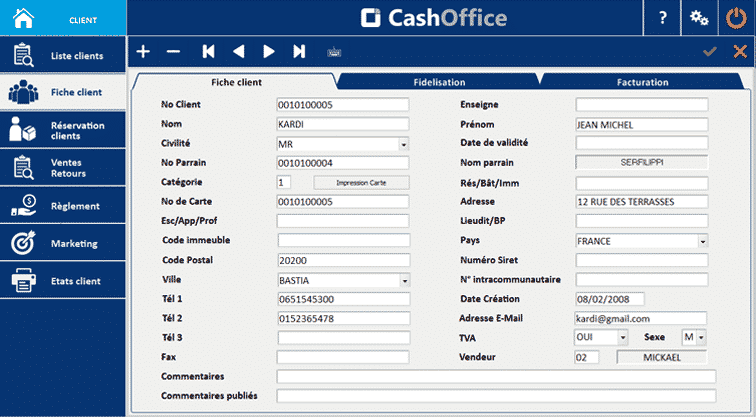Click the empty Fax field
The width and height of the screenshot is (756, 417).
pyautogui.click(x=343, y=357)
